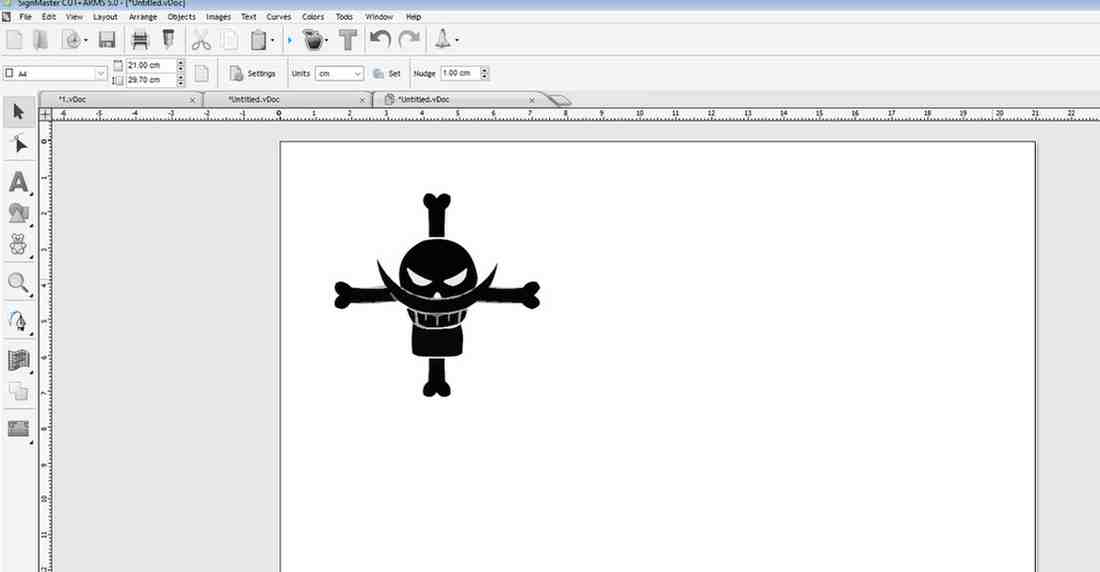The height and width of the screenshot is (572, 1100).
Task: Create a new document with the blank page icon
Action: 14,39
